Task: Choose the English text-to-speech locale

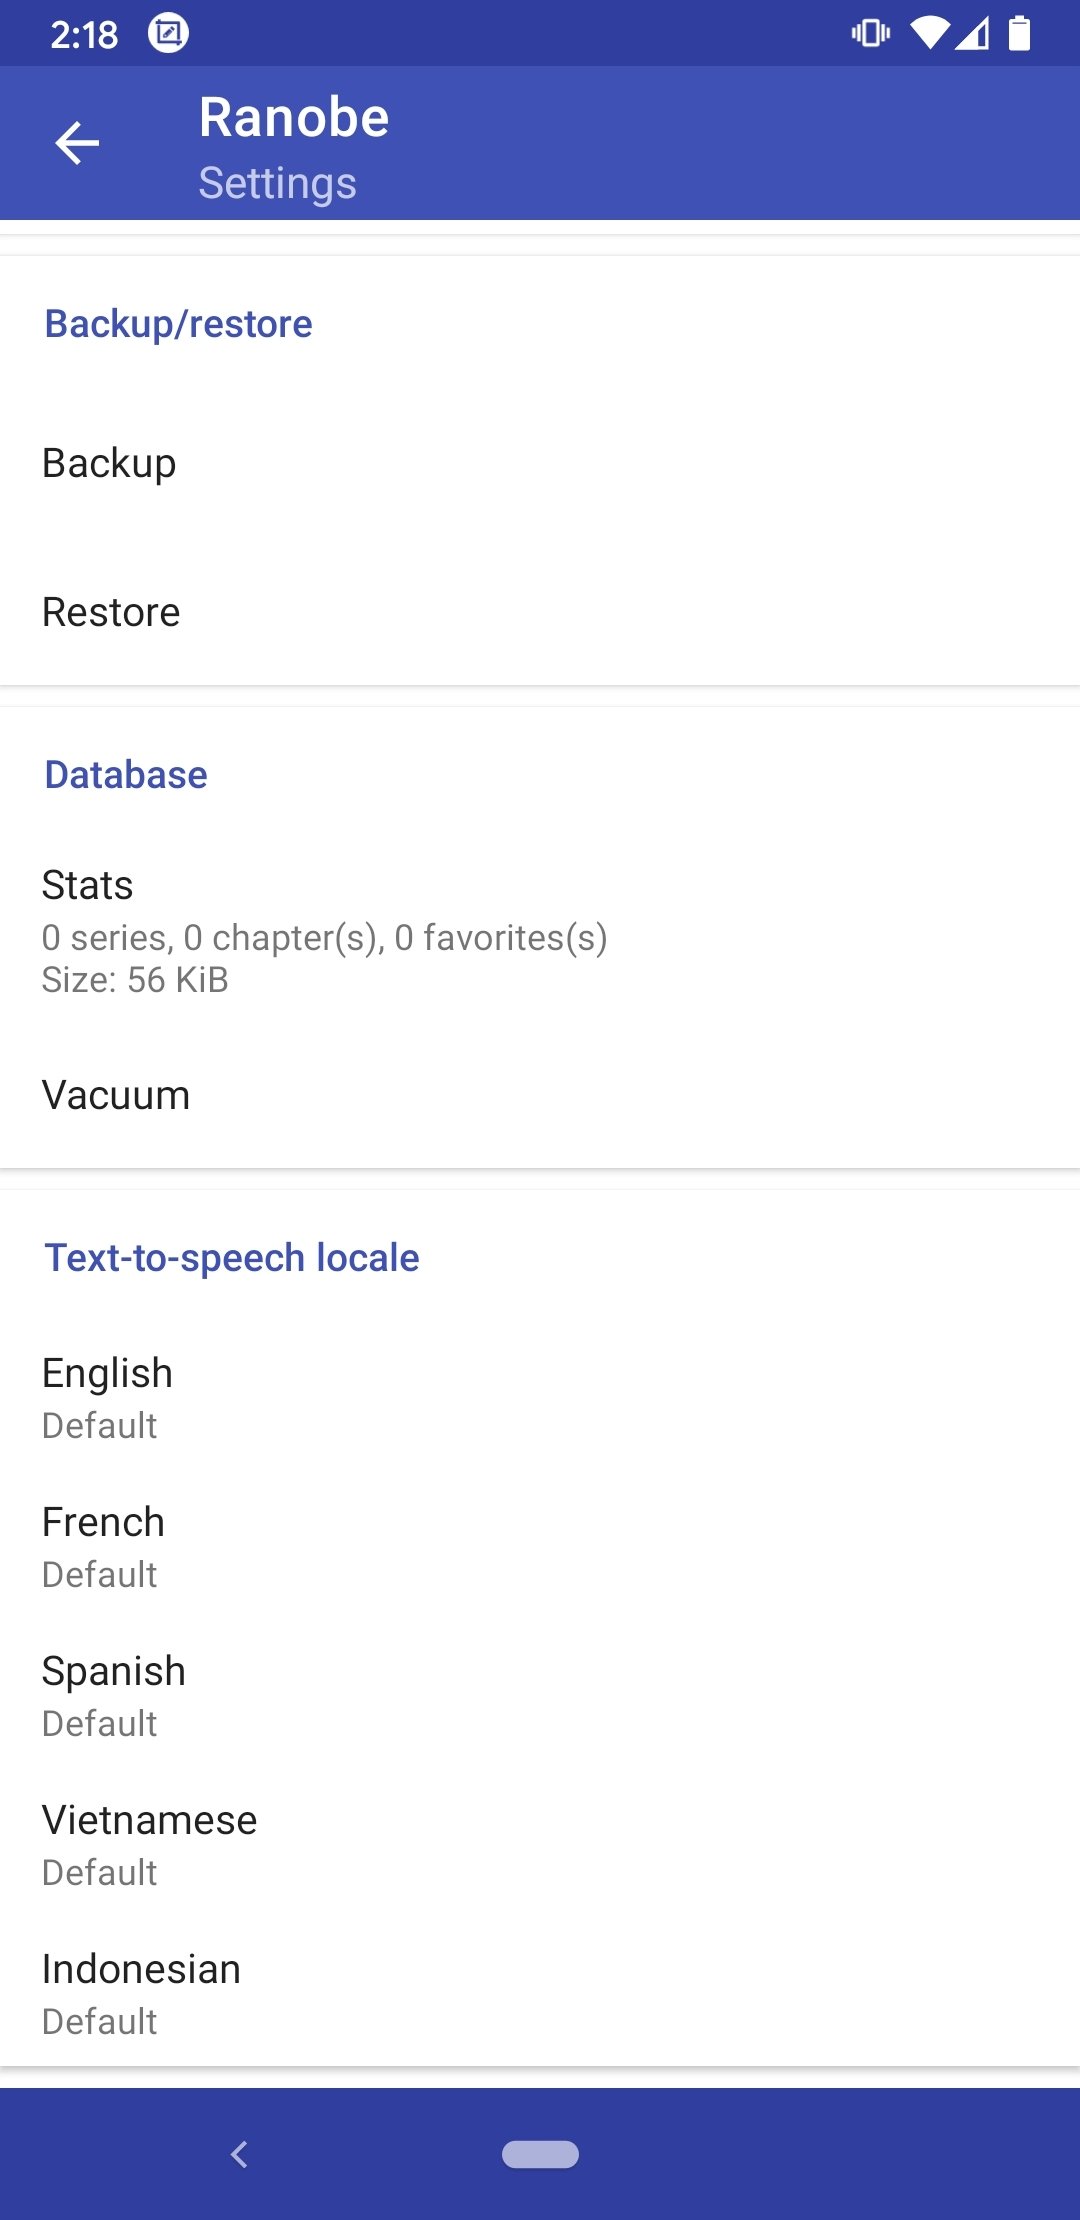Action: coord(540,1398)
